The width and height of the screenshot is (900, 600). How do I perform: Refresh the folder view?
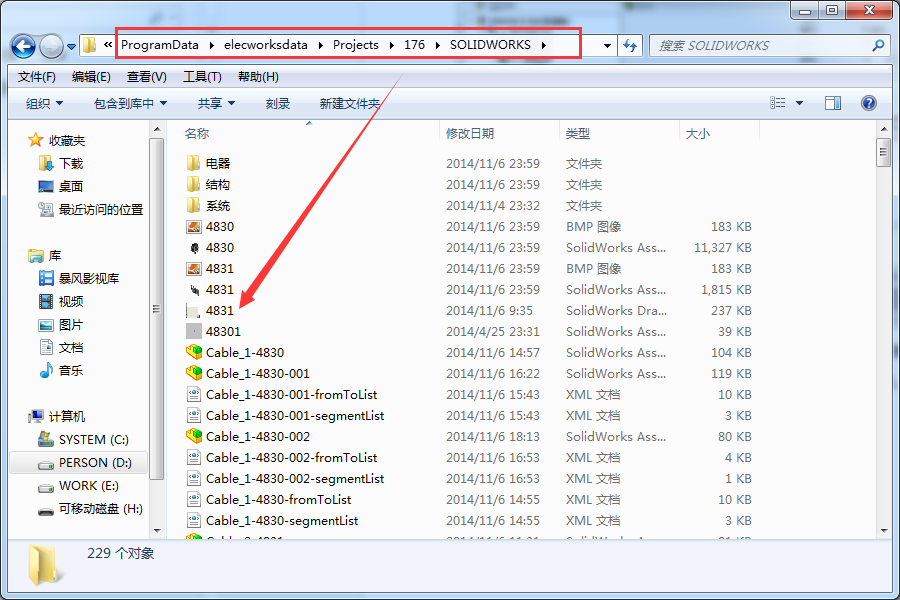630,45
